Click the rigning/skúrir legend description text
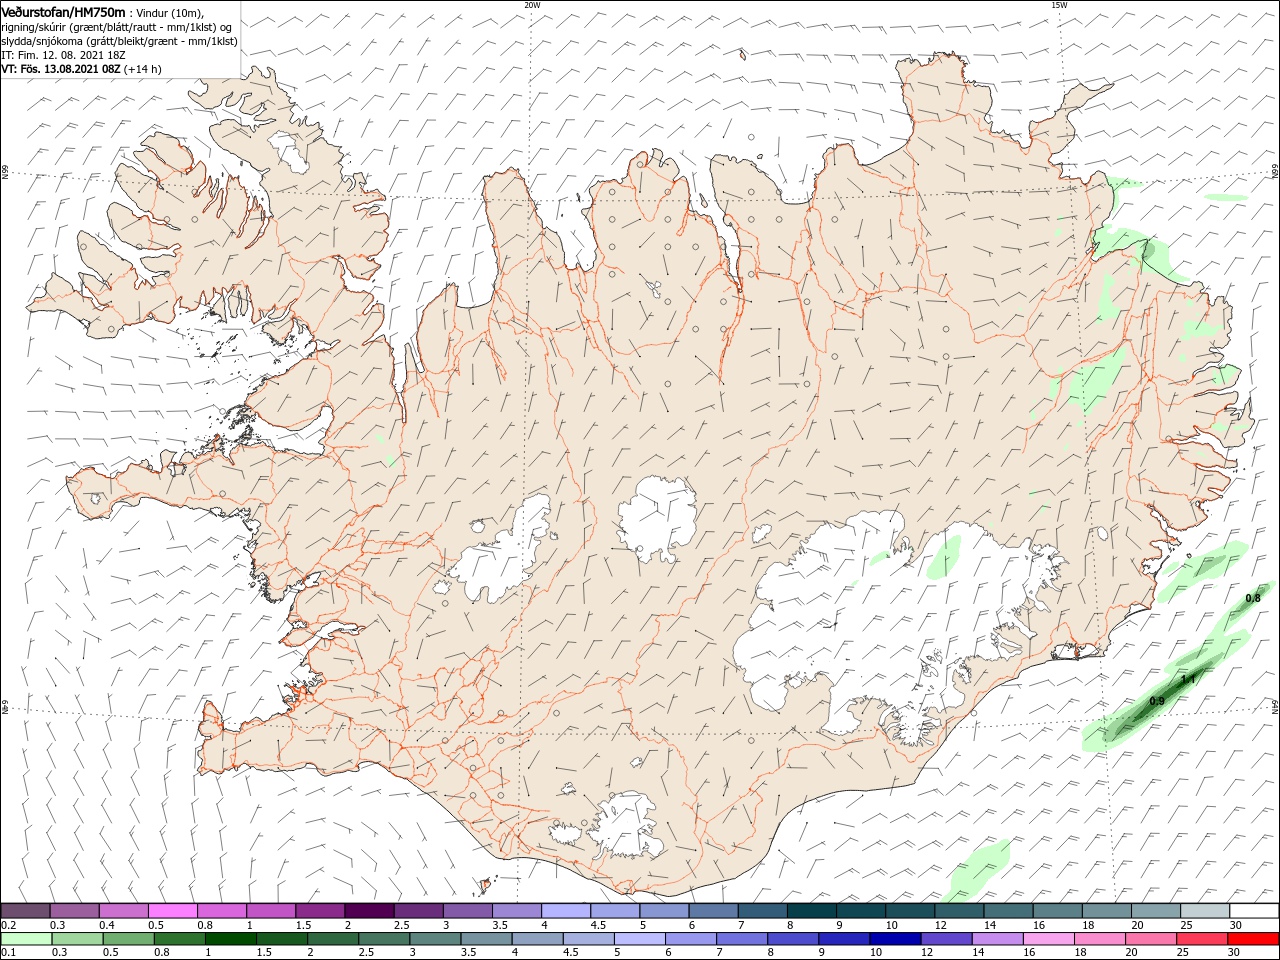Image resolution: width=1280 pixels, height=960 pixels. pos(116,27)
